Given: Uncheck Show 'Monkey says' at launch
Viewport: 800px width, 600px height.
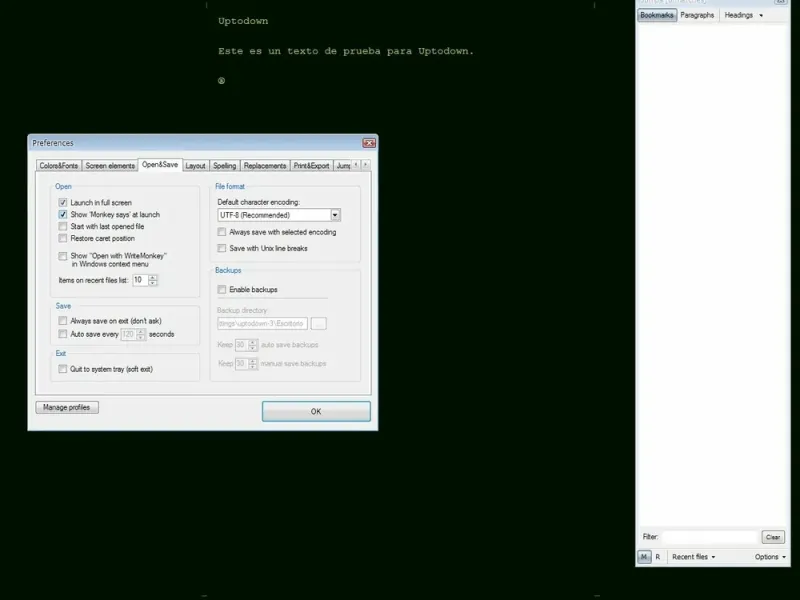Looking at the screenshot, I should coord(63,214).
